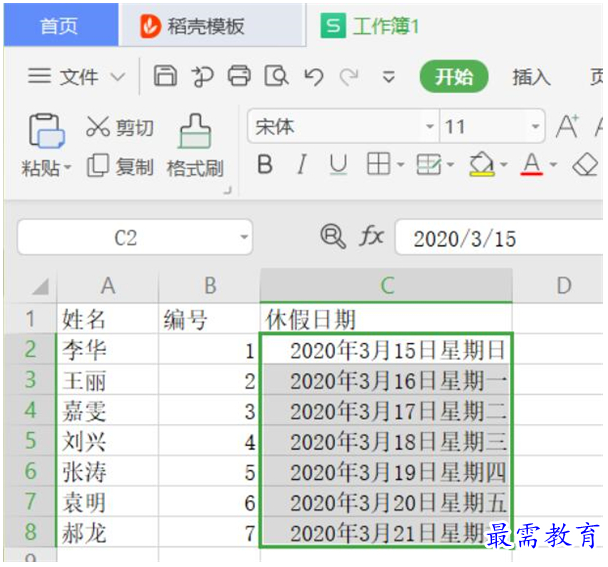Switch to the 稻壳模板 tab
608x567 pixels.
coord(212,25)
